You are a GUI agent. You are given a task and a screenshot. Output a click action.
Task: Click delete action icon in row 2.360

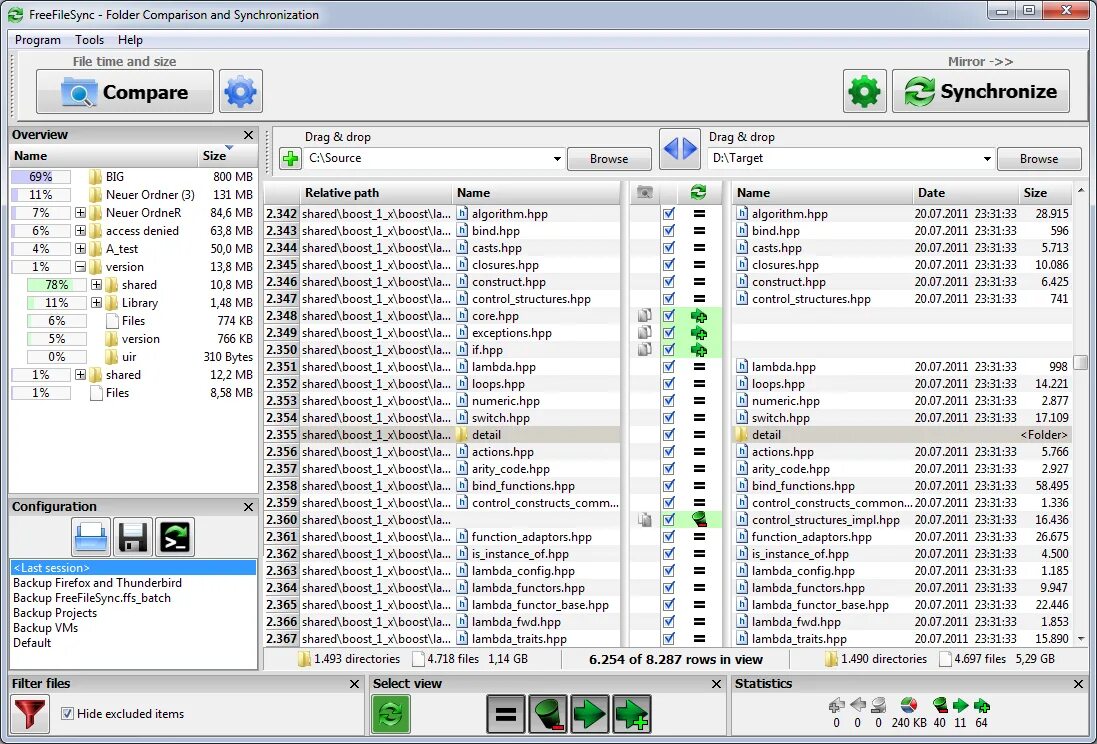pos(698,519)
